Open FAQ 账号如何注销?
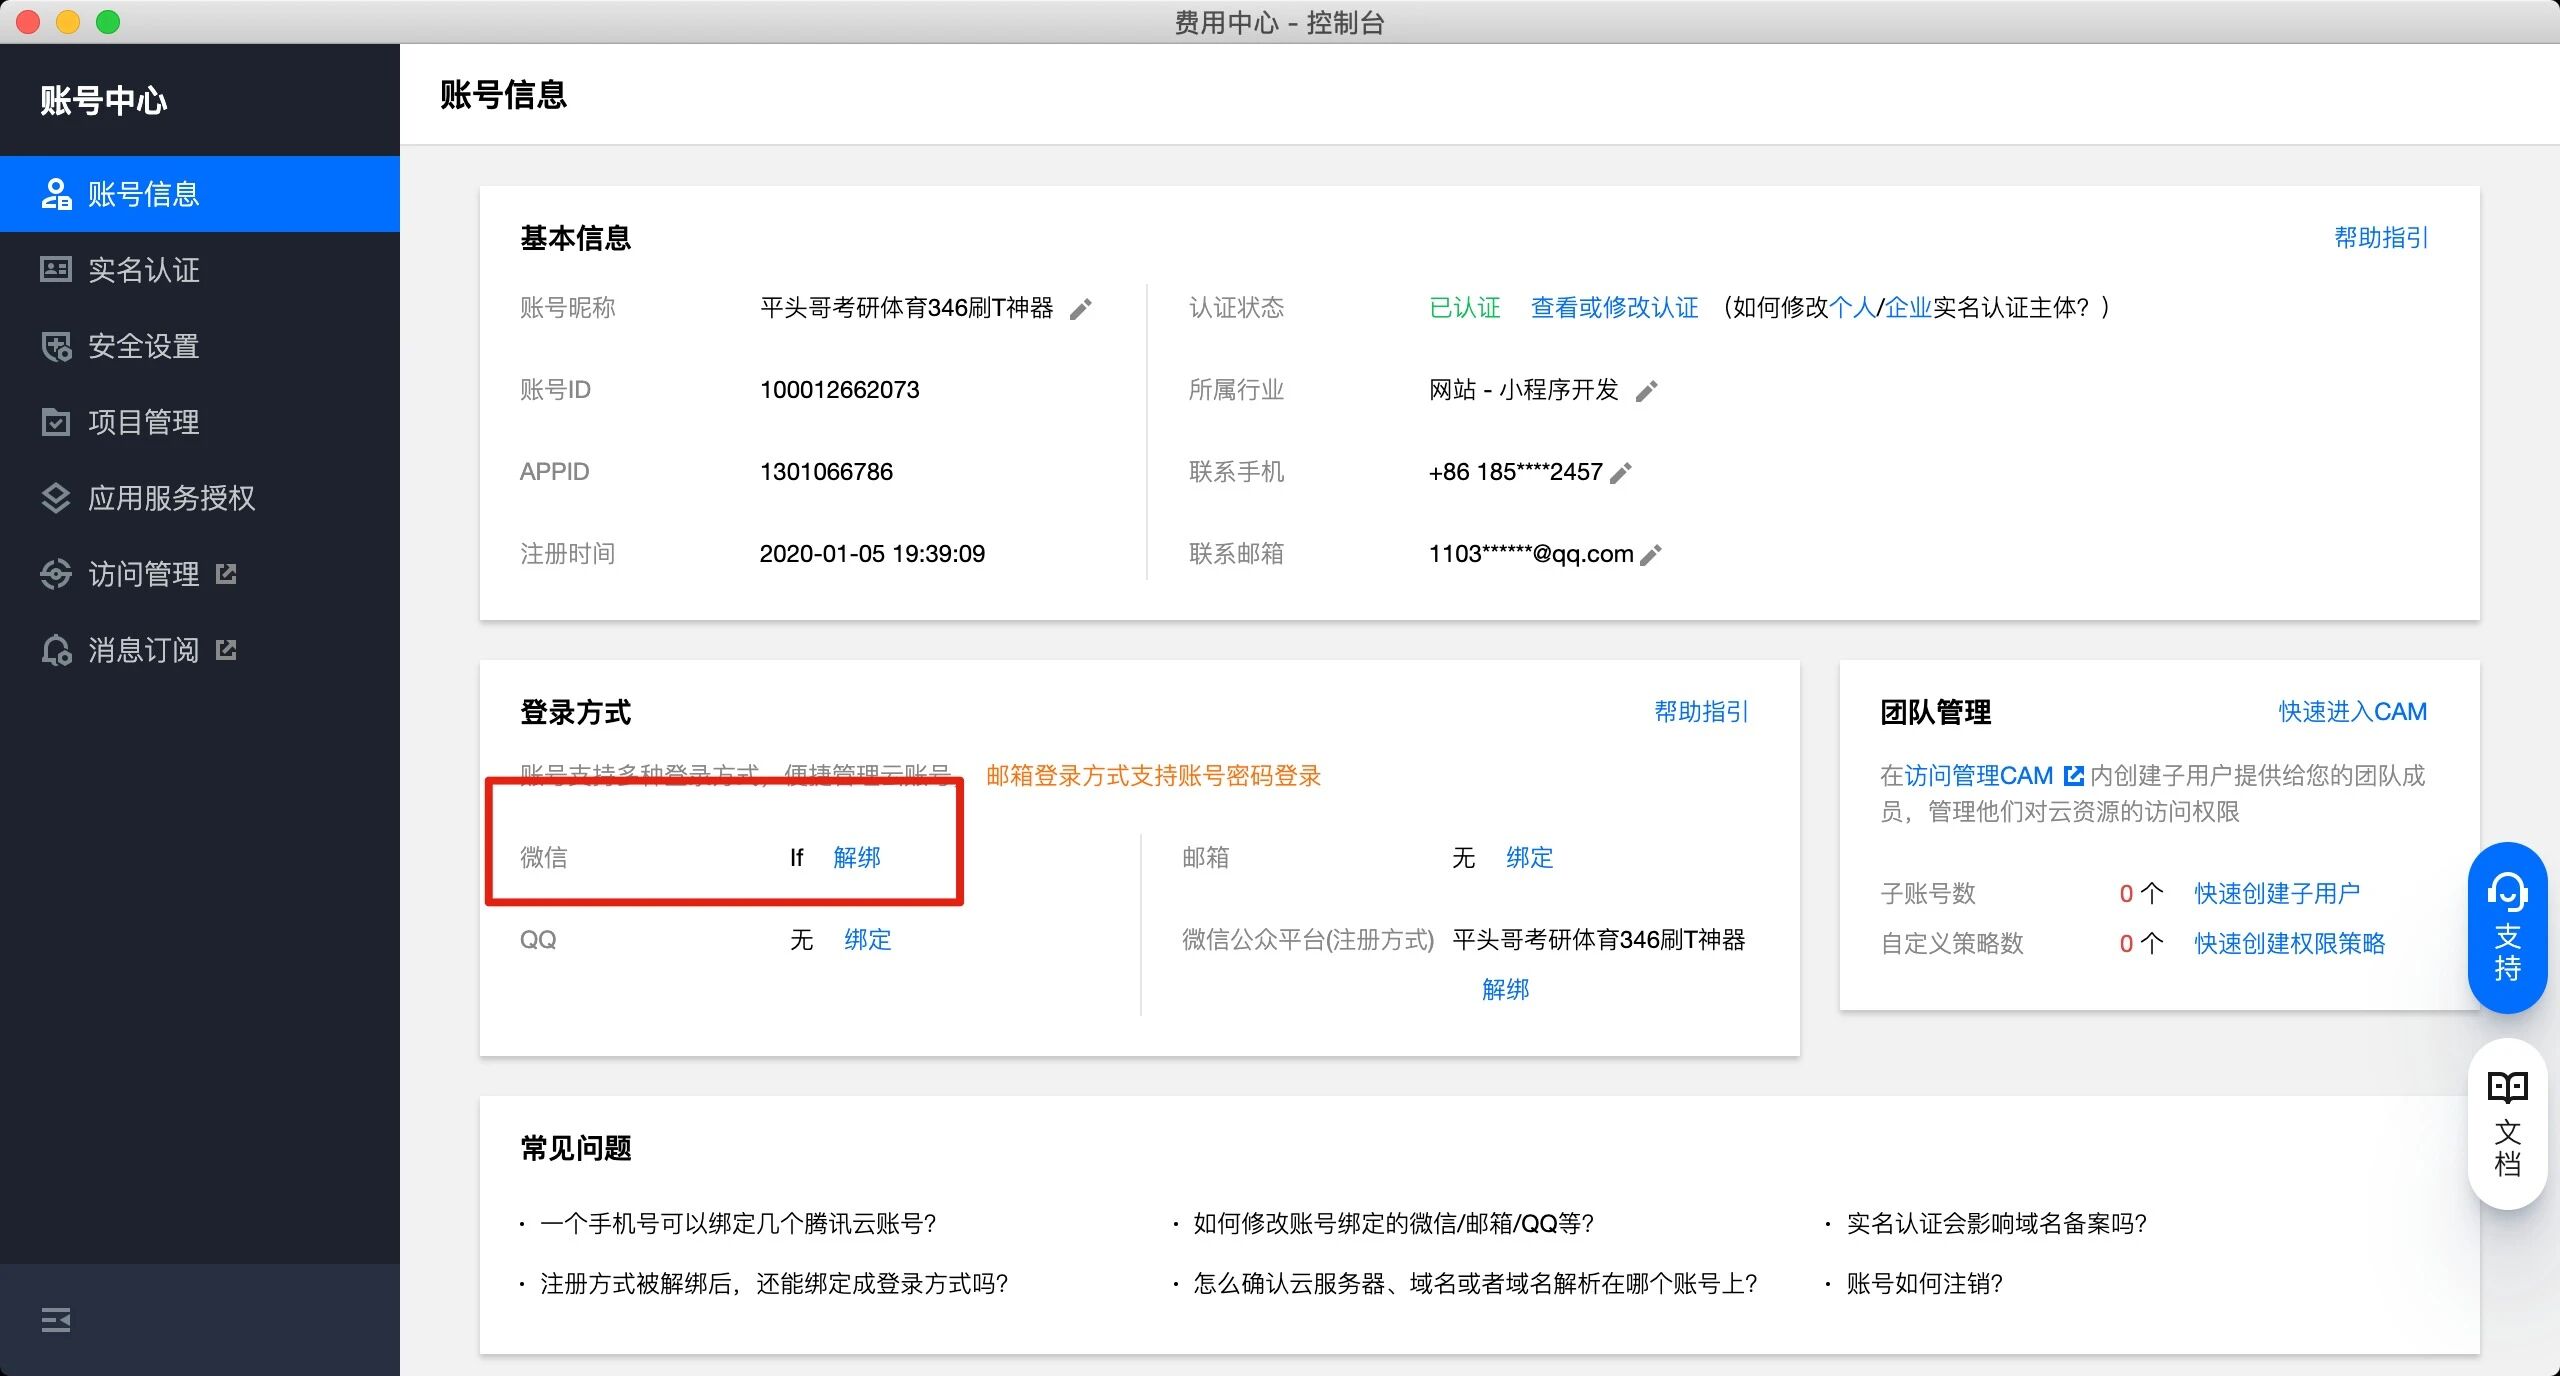 (x=1924, y=1283)
